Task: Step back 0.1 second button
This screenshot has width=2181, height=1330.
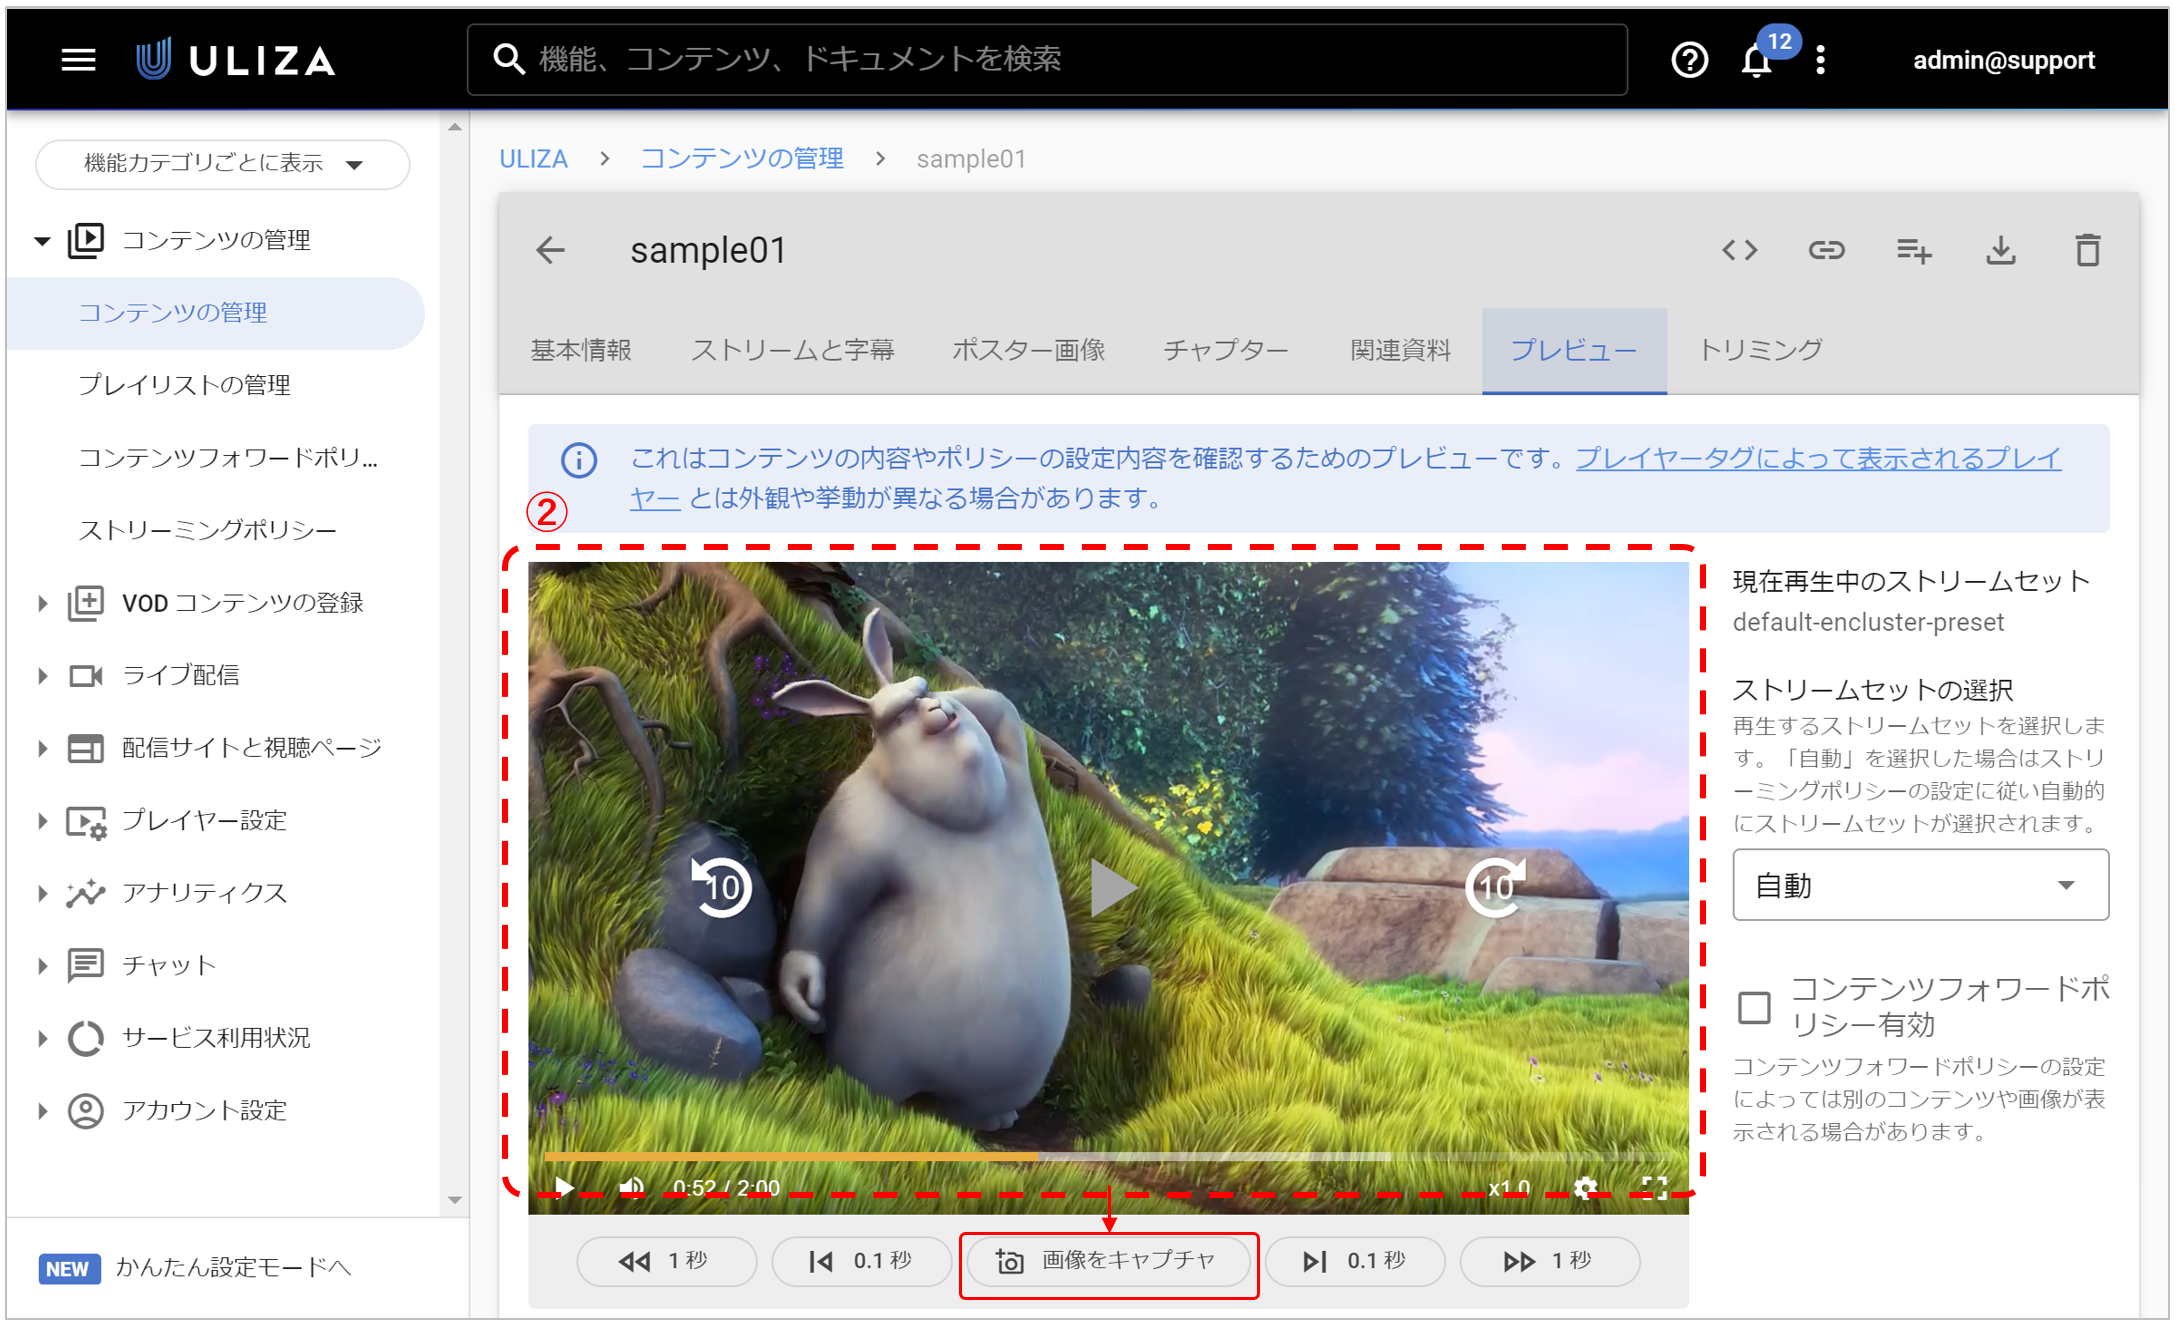Action: click(x=861, y=1261)
